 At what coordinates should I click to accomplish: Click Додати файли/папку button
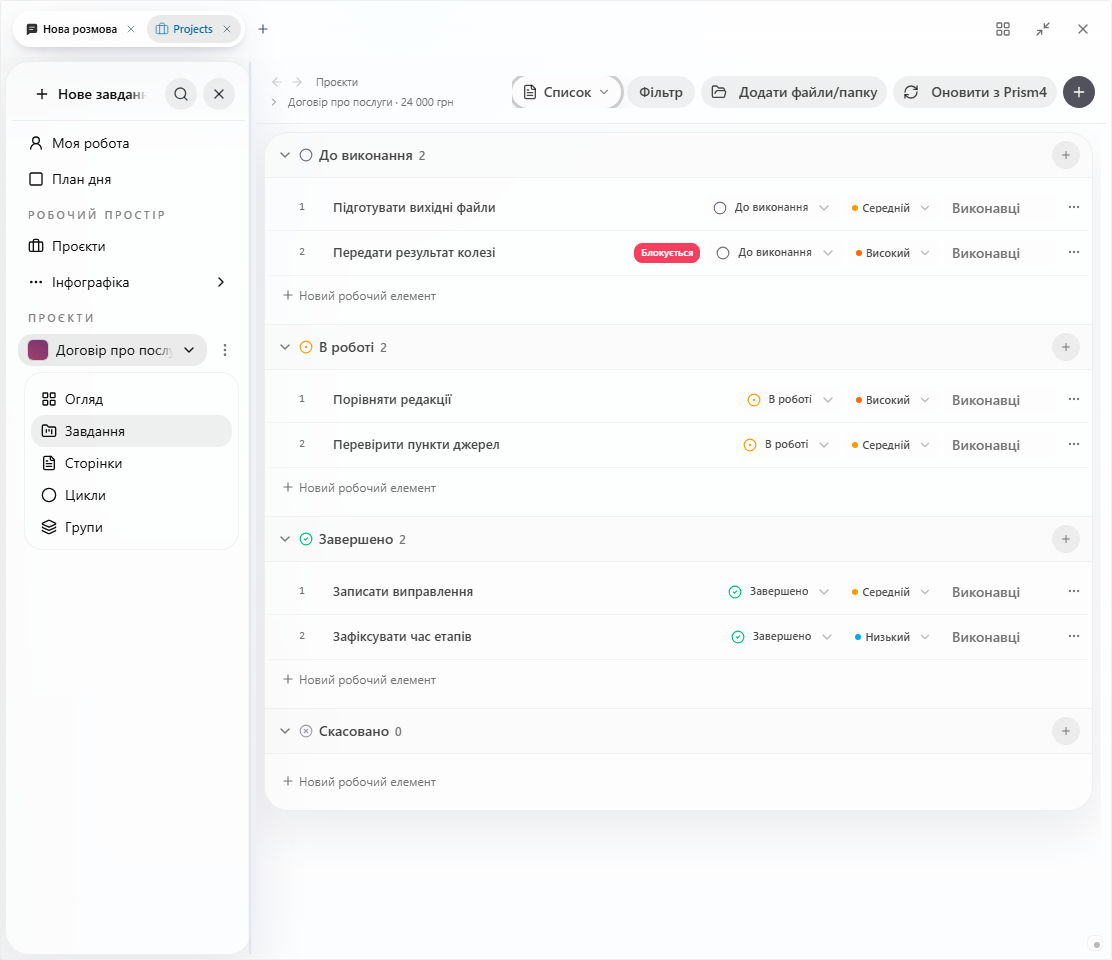[794, 92]
